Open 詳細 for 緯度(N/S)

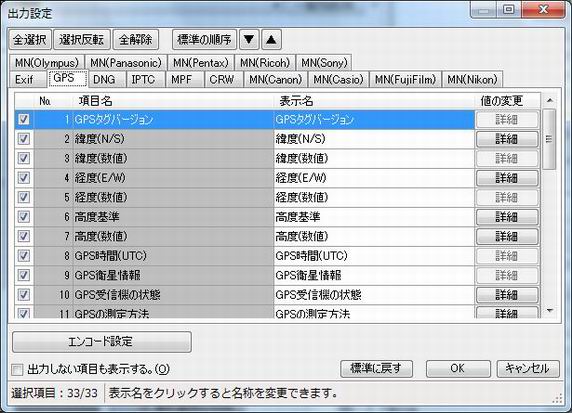click(x=507, y=139)
